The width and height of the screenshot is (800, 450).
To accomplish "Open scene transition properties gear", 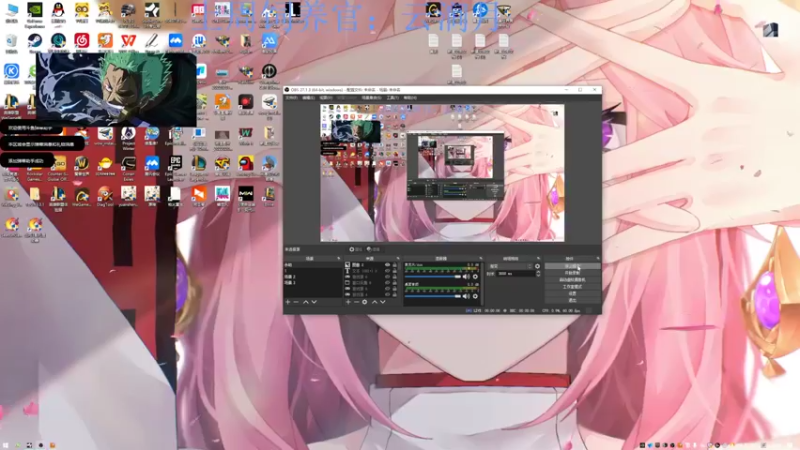I will pyautogui.click(x=537, y=266).
